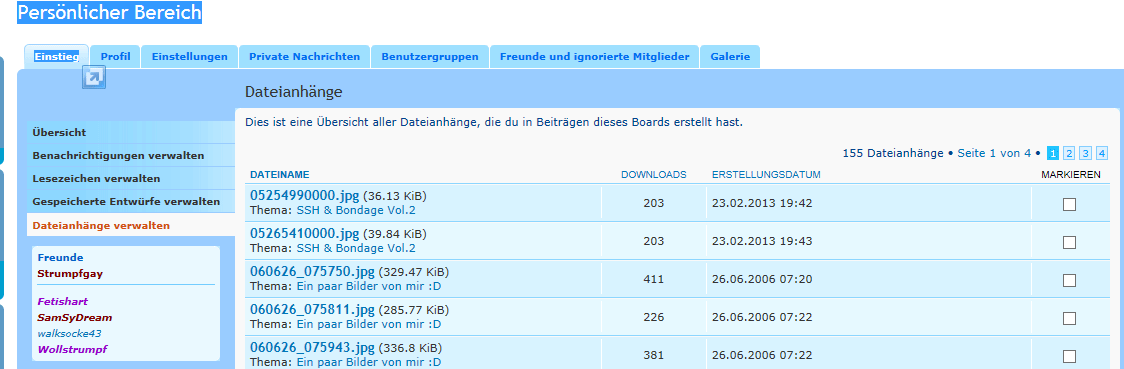Jump to page 4 of attachments
Screen dimensions: 1124x369
(1102, 153)
